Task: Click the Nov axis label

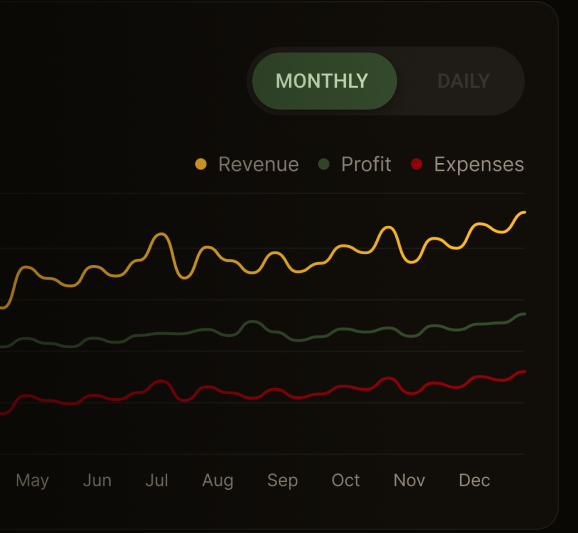Action: pos(409,480)
